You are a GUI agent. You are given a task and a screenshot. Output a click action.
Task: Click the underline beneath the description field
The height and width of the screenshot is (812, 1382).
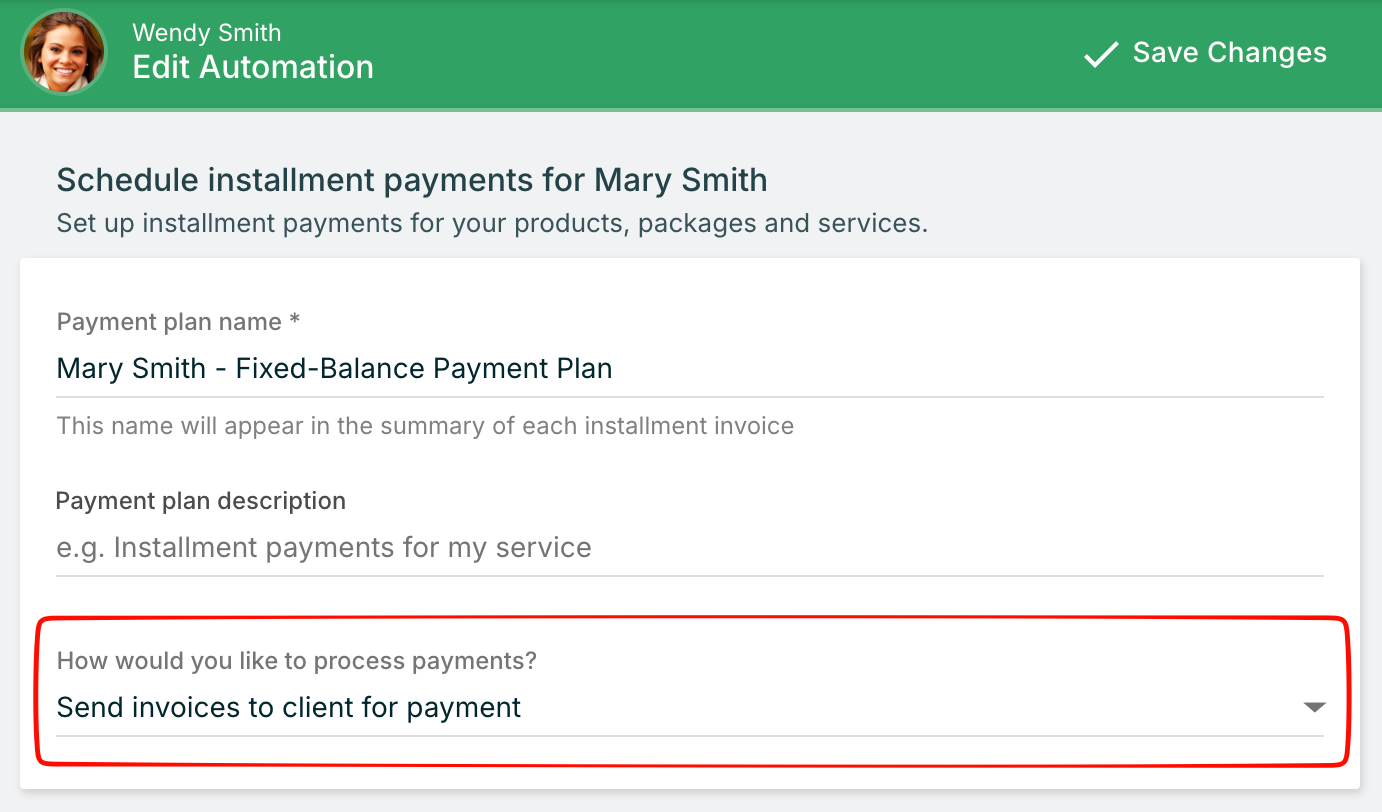pyautogui.click(x=690, y=576)
